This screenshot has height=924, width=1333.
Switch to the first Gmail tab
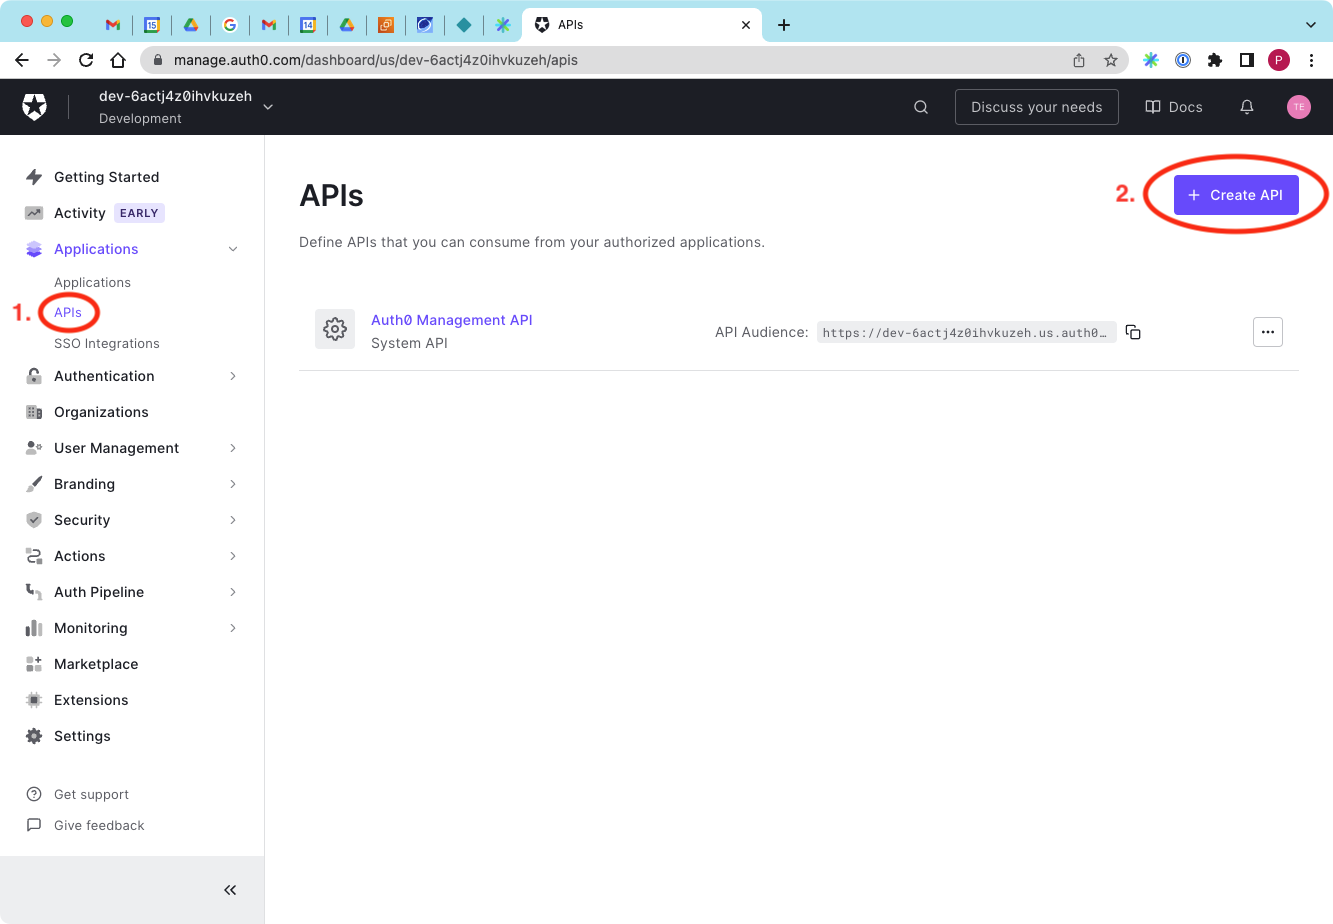(113, 25)
